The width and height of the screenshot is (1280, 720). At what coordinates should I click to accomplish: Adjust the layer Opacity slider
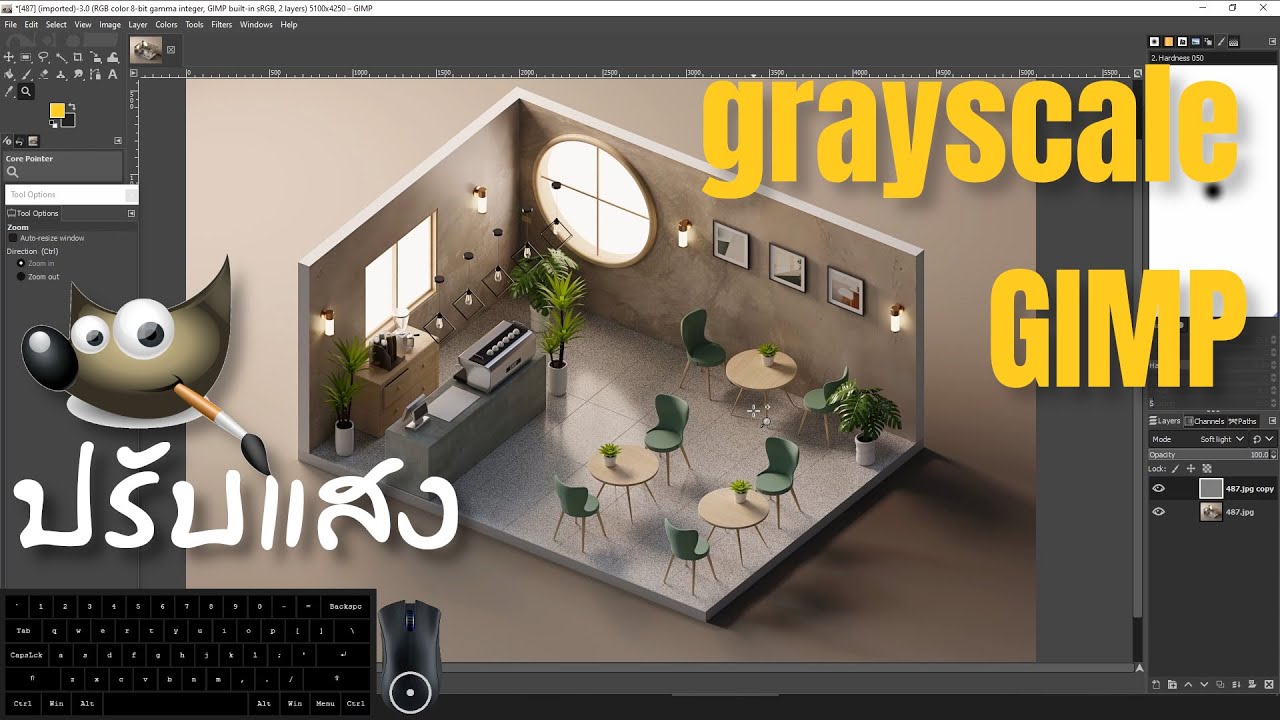point(1208,454)
